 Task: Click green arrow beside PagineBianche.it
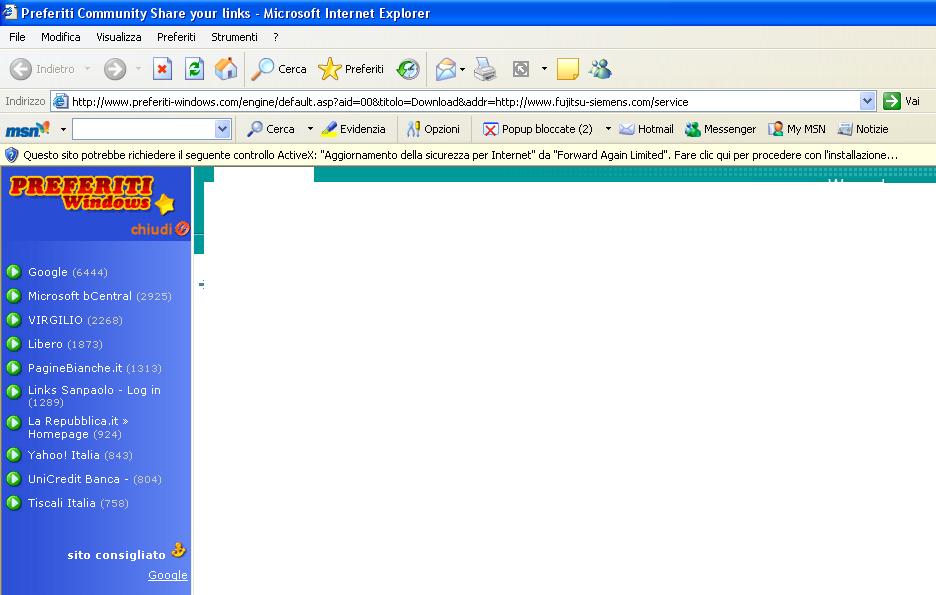(x=14, y=368)
